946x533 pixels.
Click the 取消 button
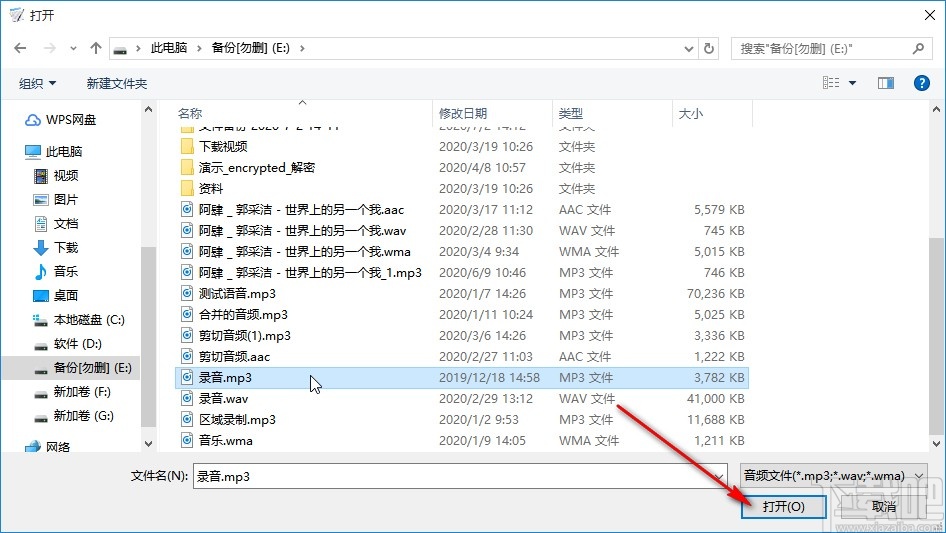point(883,506)
